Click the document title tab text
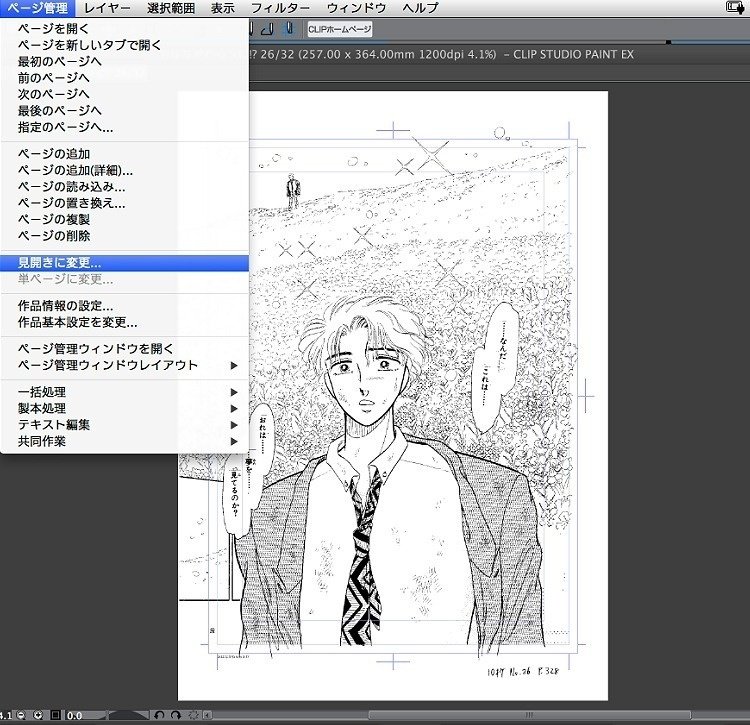This screenshot has width=750, height=725. point(442,55)
